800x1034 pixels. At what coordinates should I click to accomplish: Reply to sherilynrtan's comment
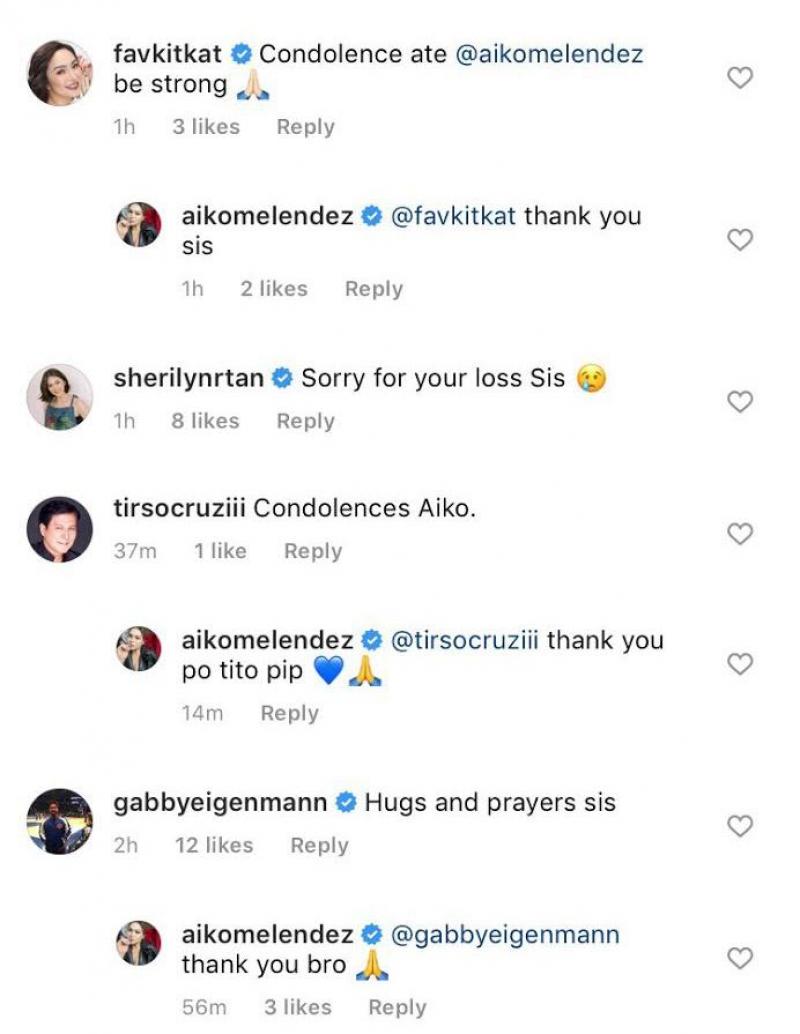click(x=305, y=421)
